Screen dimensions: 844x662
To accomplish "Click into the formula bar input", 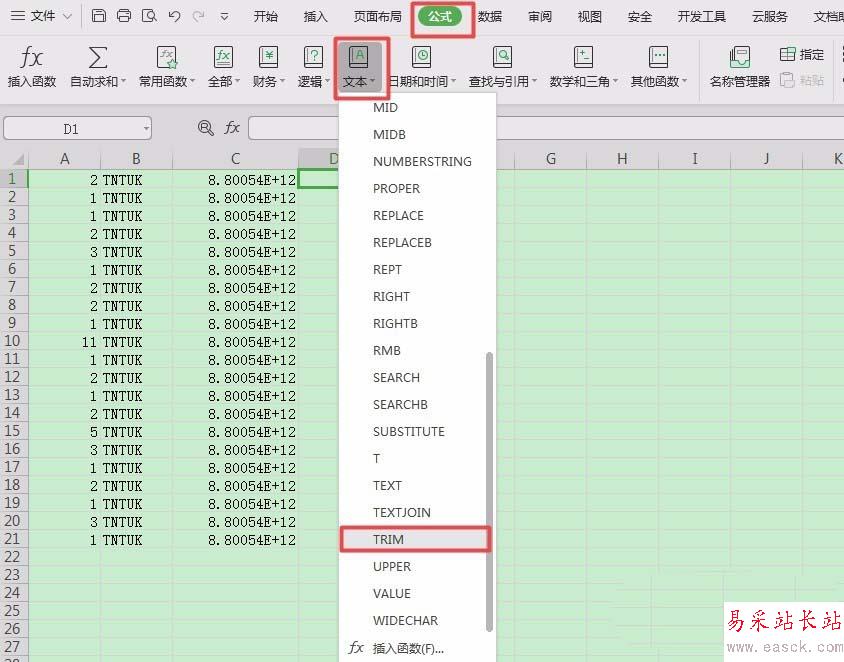I will click(x=546, y=129).
